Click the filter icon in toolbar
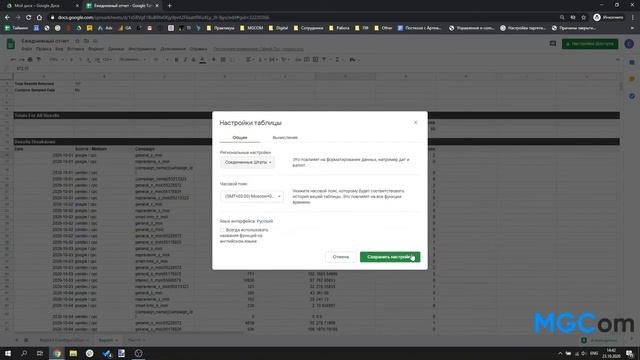This screenshot has height=360, width=640. click(324, 60)
